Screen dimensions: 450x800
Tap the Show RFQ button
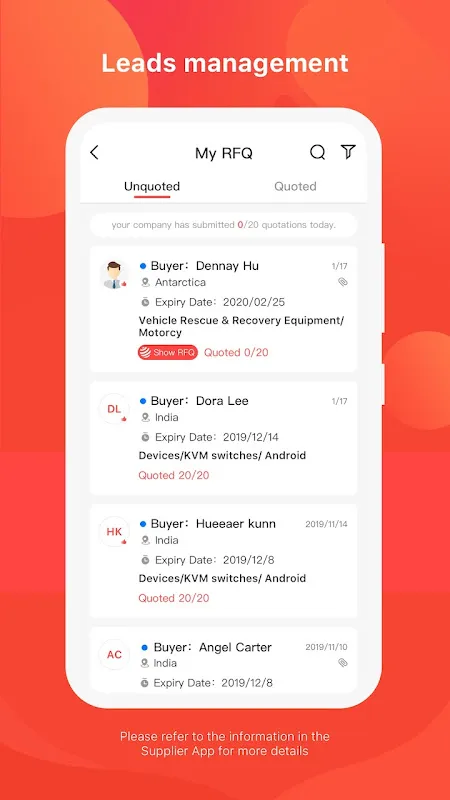(x=167, y=353)
